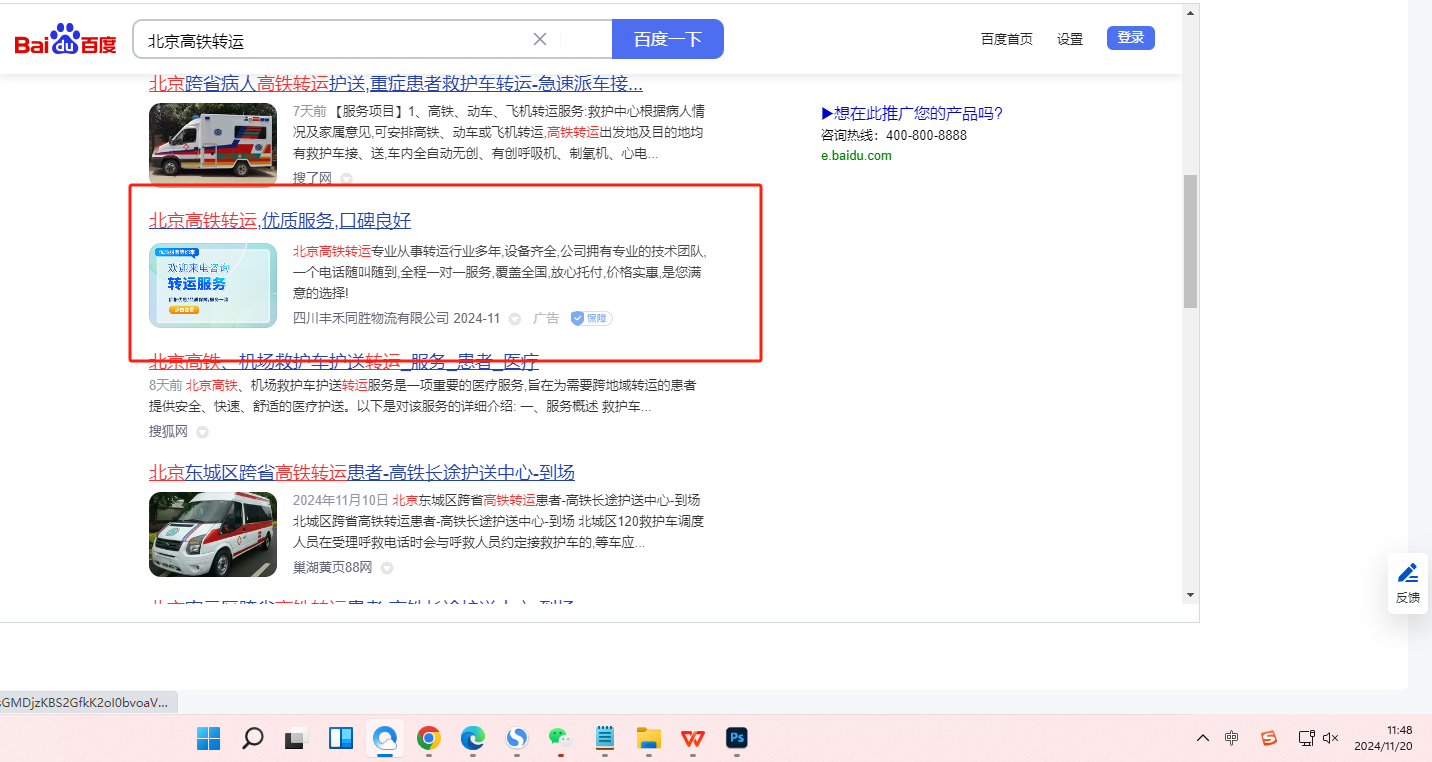Open Windows Widgets panel from the taskbar

pos(341,739)
